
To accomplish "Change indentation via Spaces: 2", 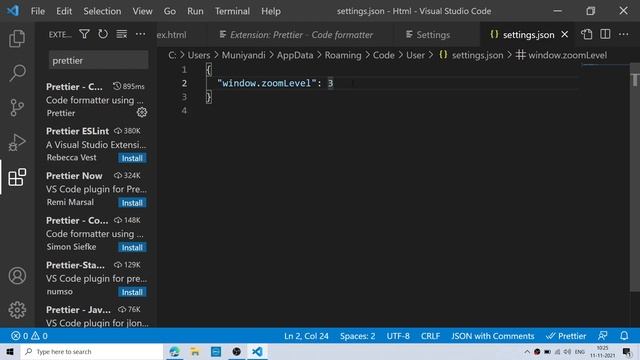I will pyautogui.click(x=358, y=336).
